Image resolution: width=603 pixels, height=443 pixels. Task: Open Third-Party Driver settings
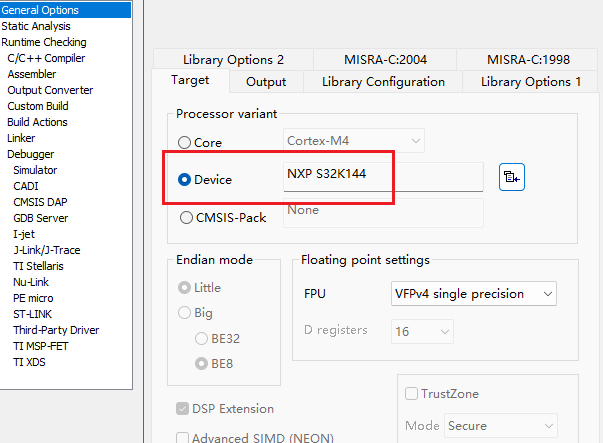(x=56, y=330)
